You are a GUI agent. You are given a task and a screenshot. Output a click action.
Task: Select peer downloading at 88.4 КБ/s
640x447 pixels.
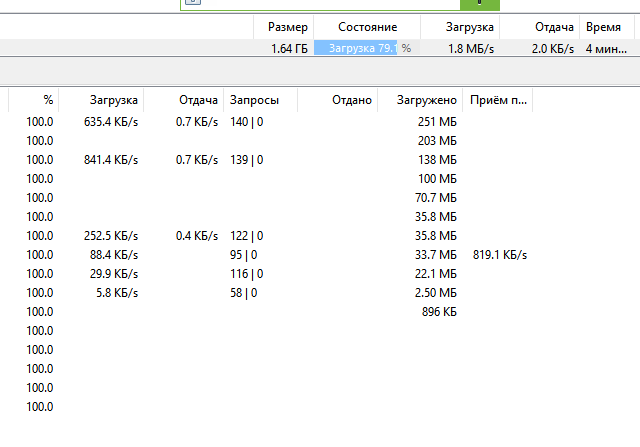click(114, 255)
